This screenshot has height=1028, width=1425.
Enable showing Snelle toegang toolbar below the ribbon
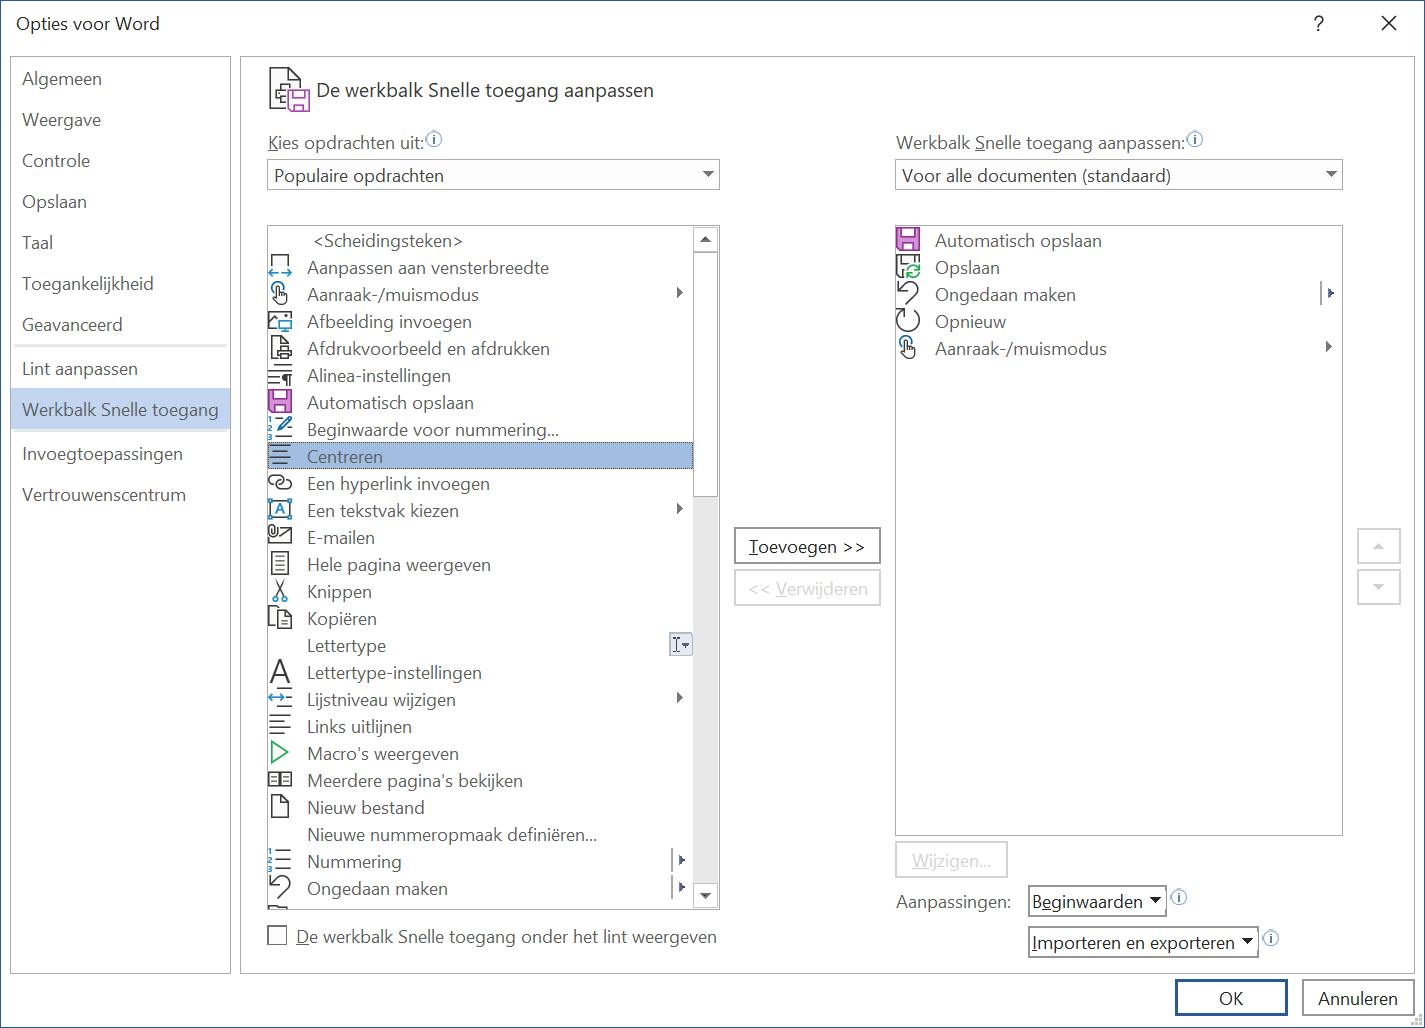tap(277, 937)
